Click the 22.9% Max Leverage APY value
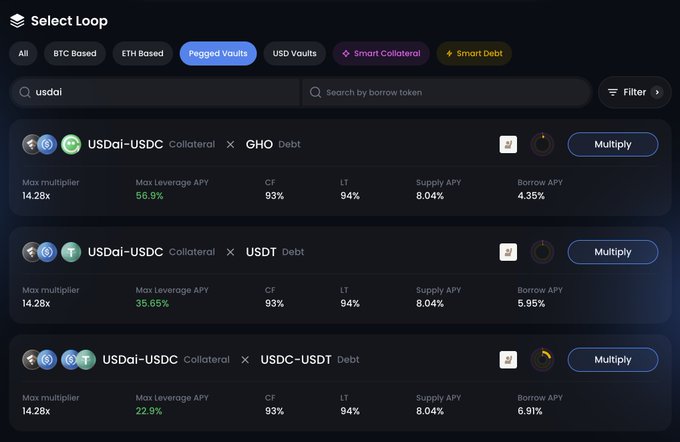The height and width of the screenshot is (442, 680). (149, 411)
